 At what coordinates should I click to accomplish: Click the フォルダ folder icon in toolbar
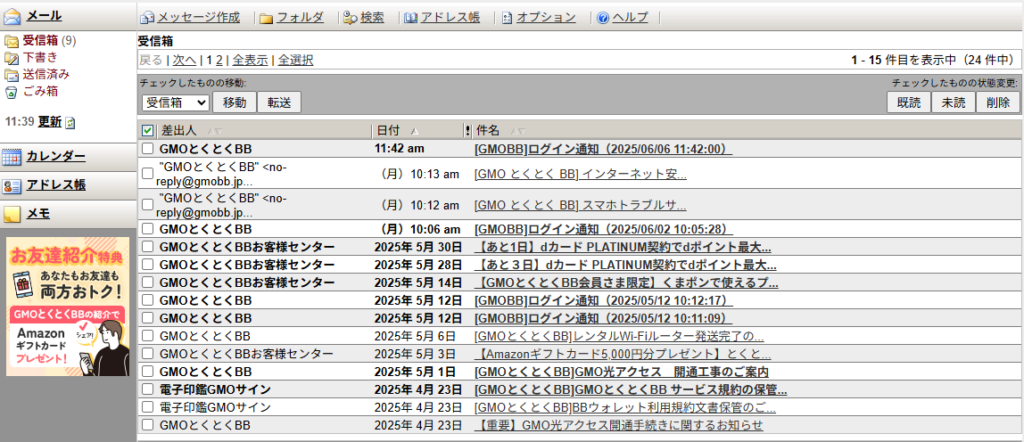click(266, 18)
